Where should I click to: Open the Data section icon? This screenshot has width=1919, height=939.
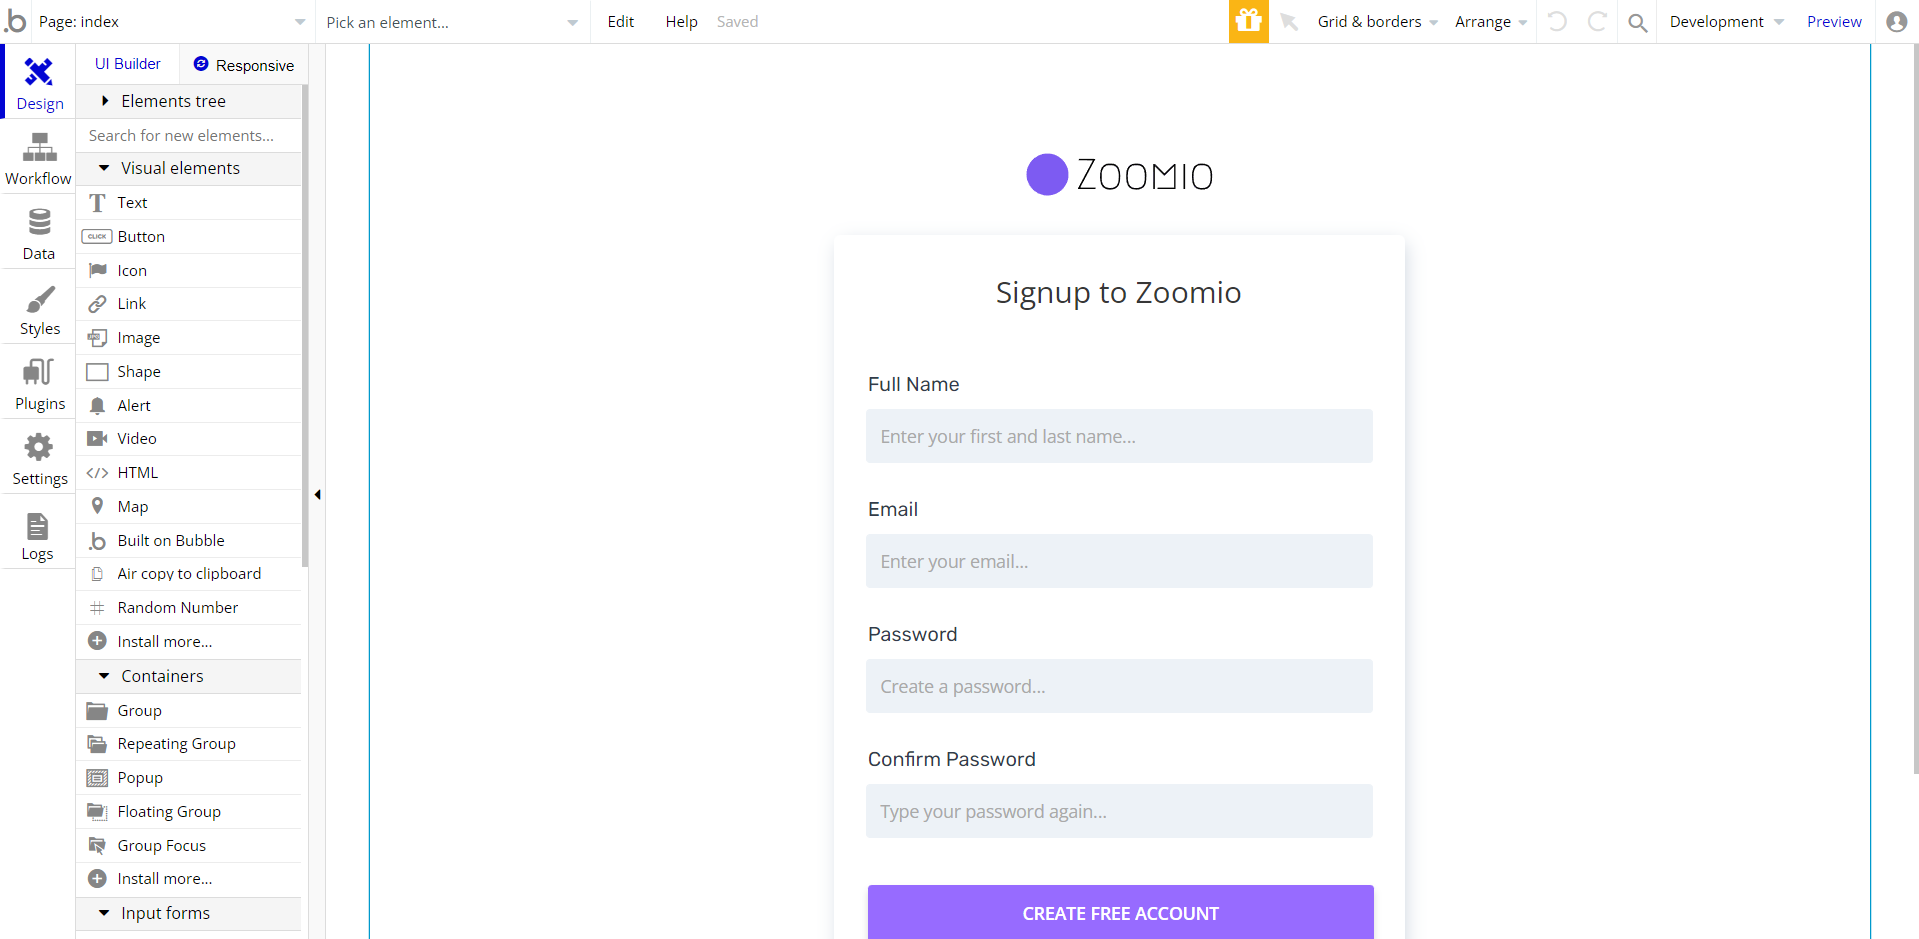(x=39, y=233)
